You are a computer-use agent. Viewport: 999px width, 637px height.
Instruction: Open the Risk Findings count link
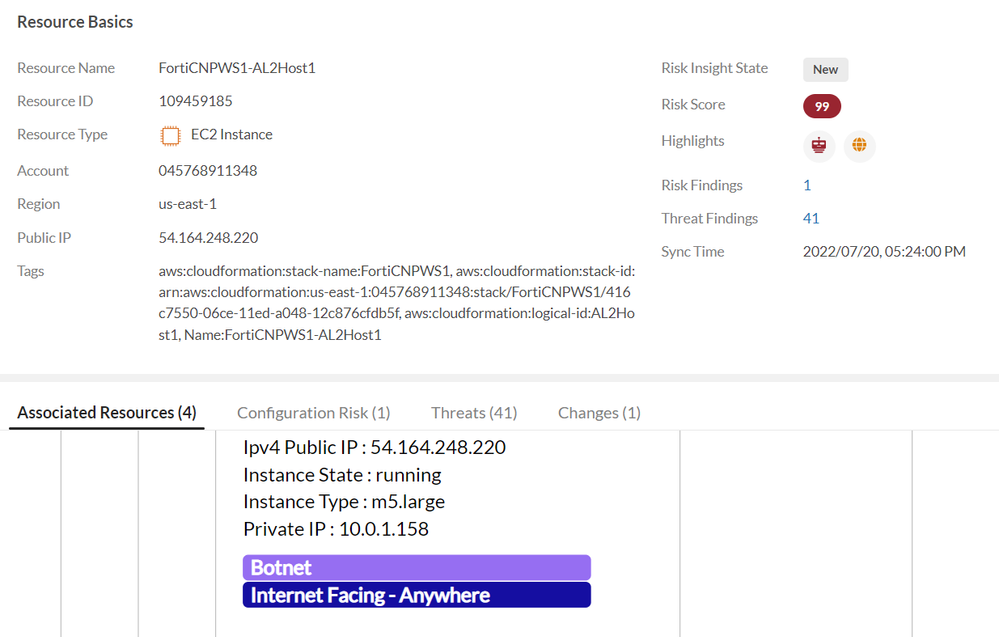(807, 185)
